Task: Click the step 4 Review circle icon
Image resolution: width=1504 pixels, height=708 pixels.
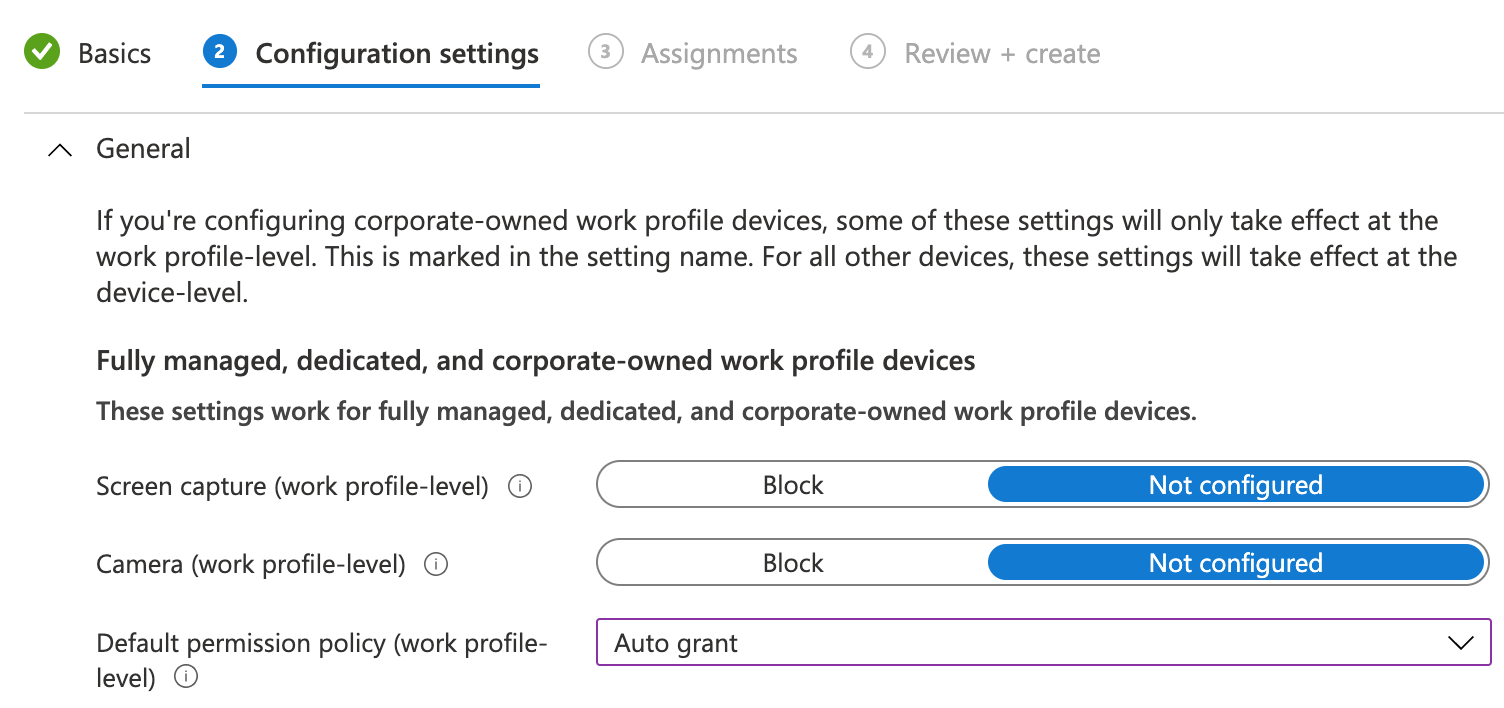Action: coord(868,52)
